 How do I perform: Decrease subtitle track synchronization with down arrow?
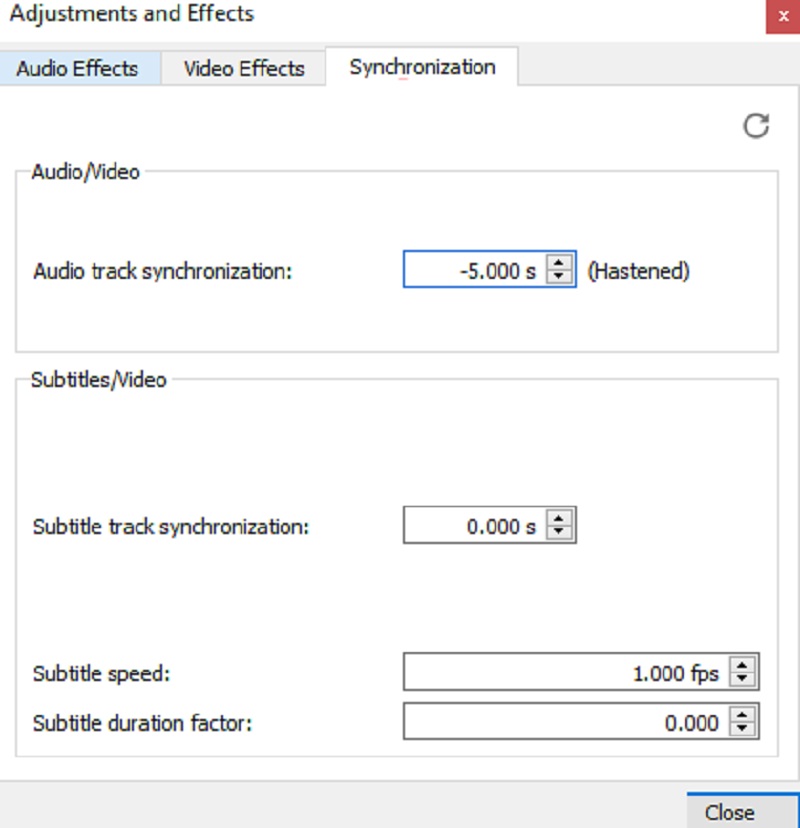click(x=560, y=533)
